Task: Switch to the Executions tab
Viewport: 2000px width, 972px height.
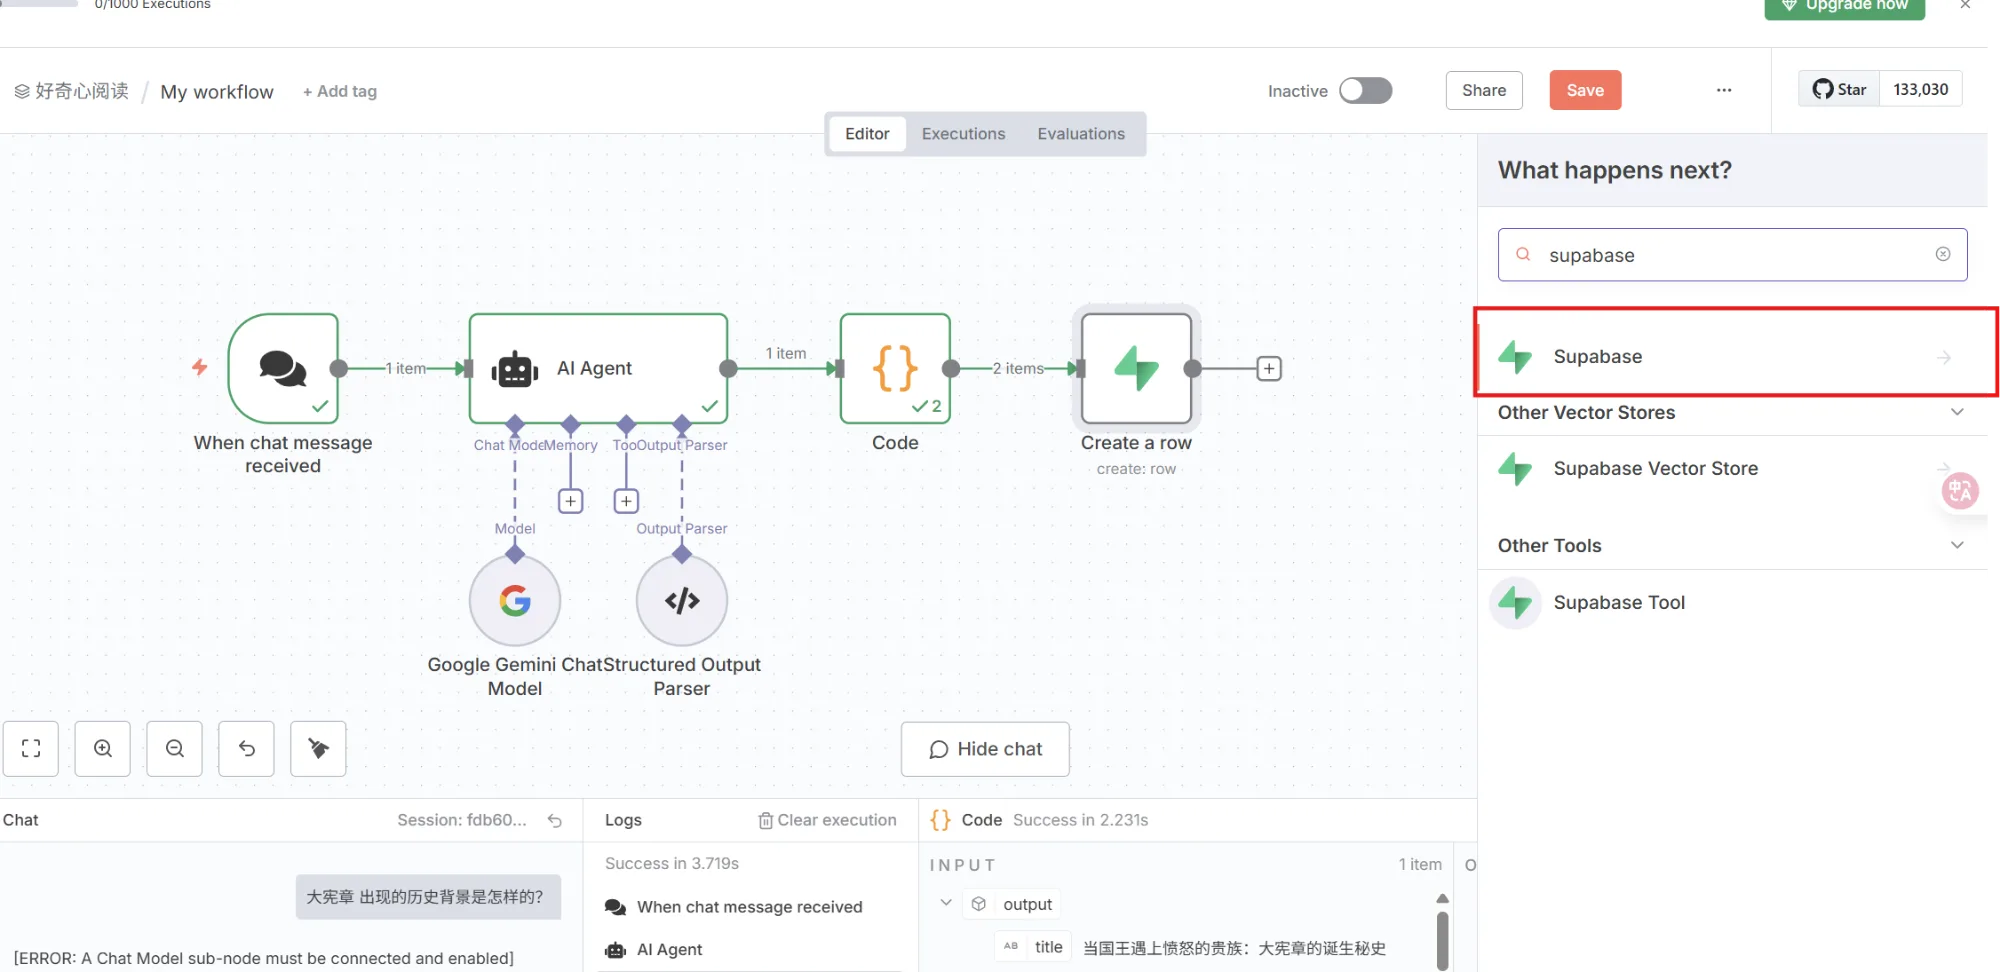Action: 964,134
